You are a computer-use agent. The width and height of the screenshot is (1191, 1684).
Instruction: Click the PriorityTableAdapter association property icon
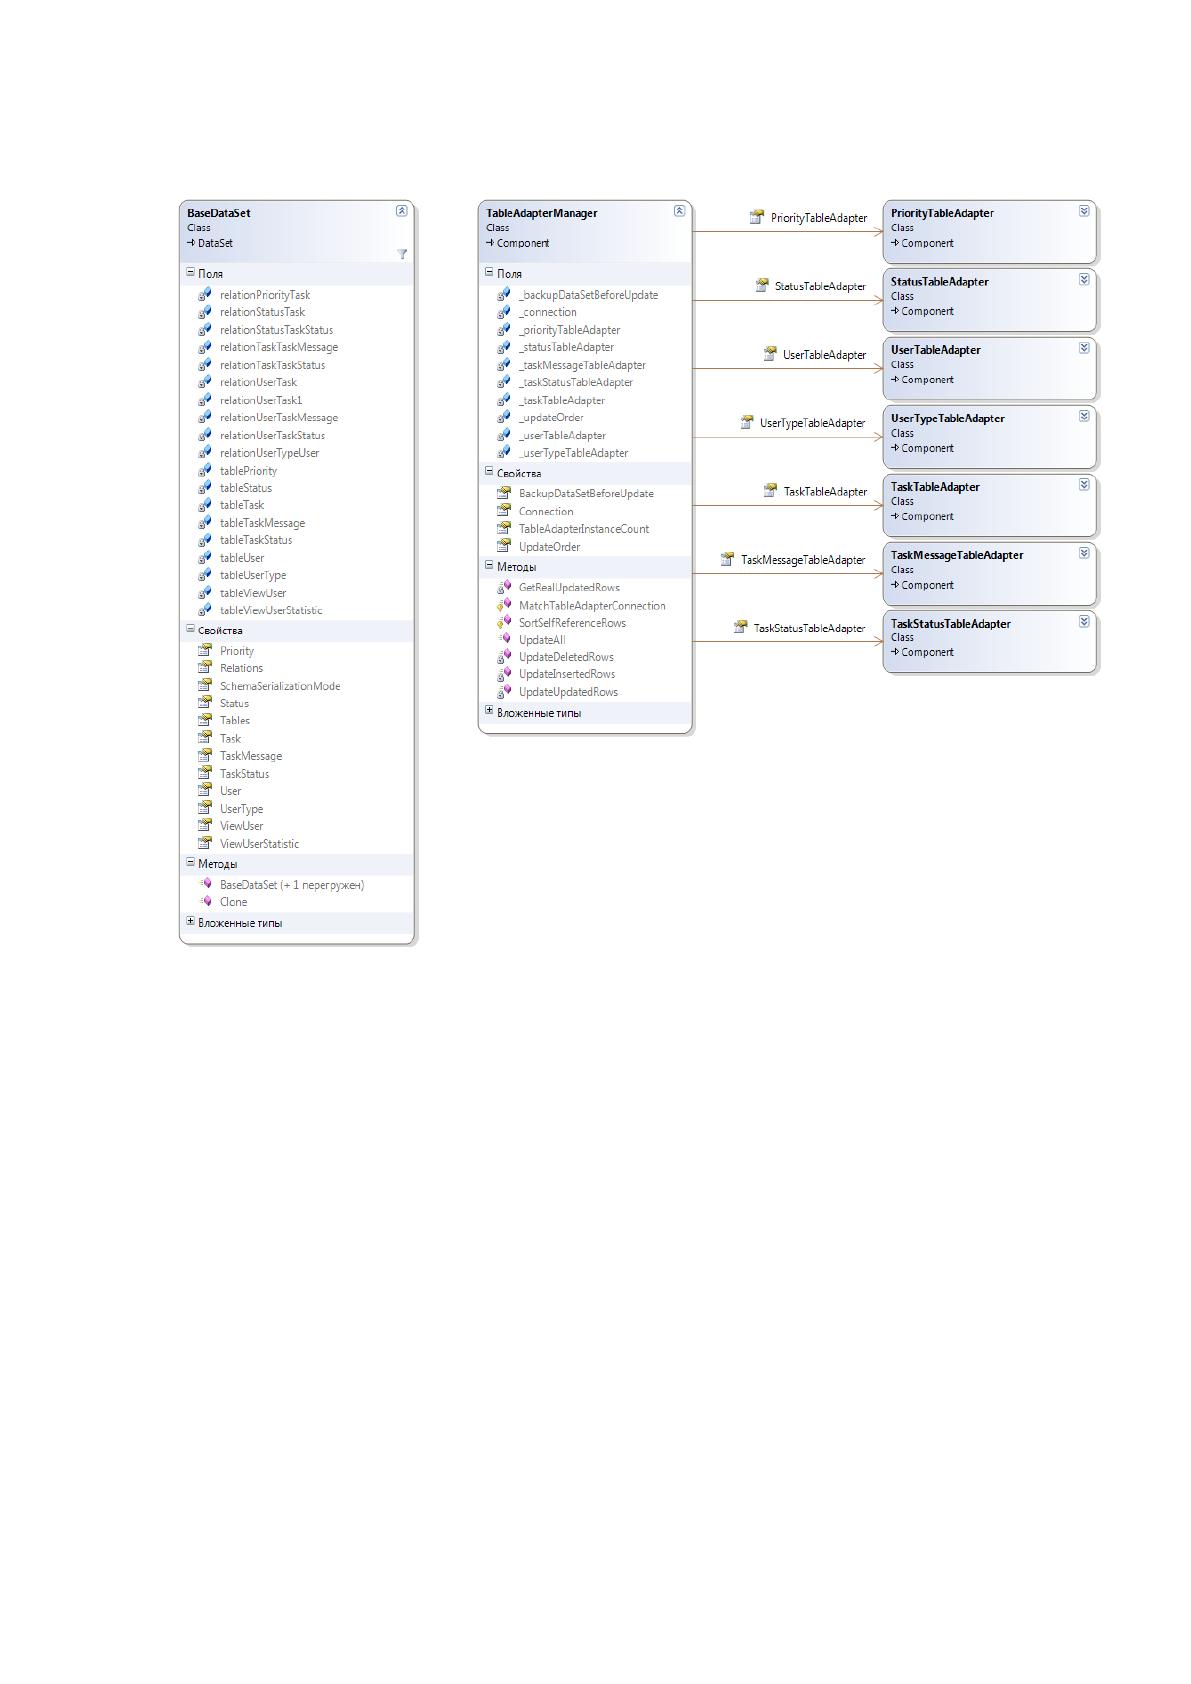[x=757, y=217]
